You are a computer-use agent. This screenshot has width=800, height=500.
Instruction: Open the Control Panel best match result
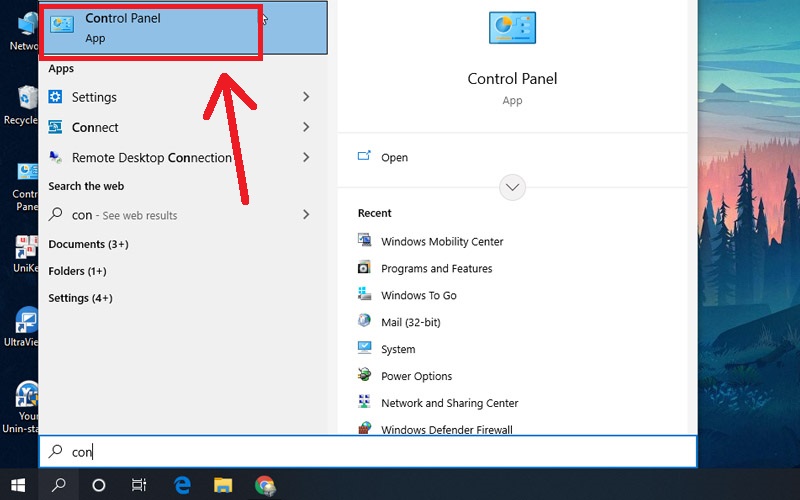(x=183, y=28)
